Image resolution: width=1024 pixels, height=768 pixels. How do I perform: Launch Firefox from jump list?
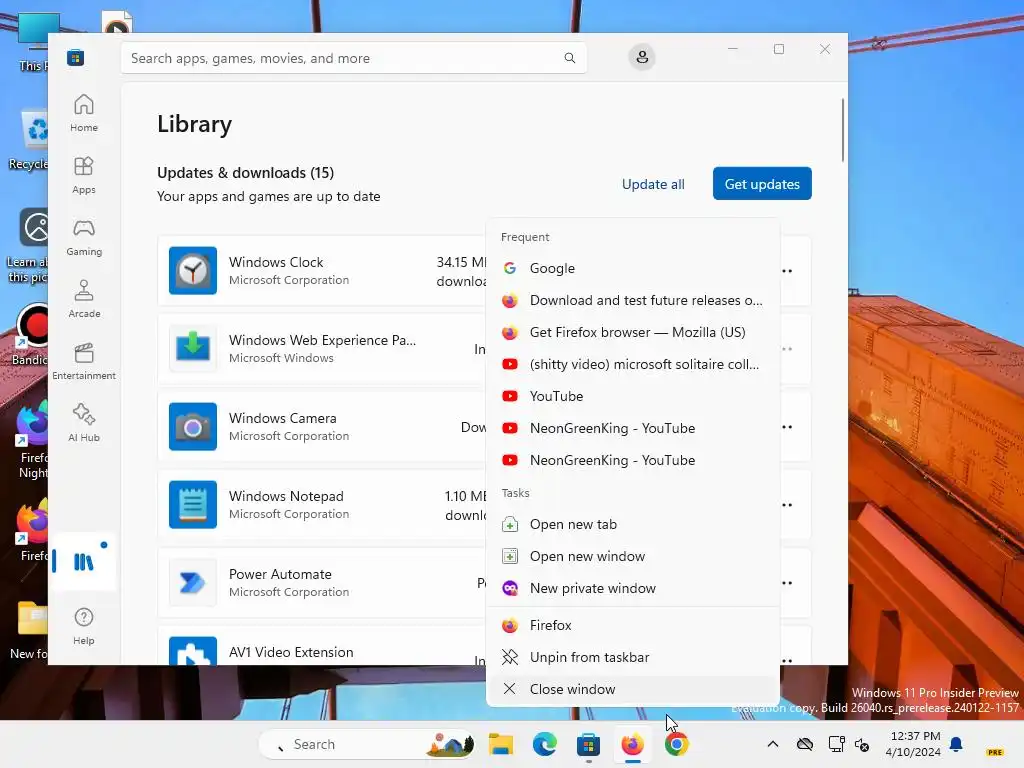[633, 626]
